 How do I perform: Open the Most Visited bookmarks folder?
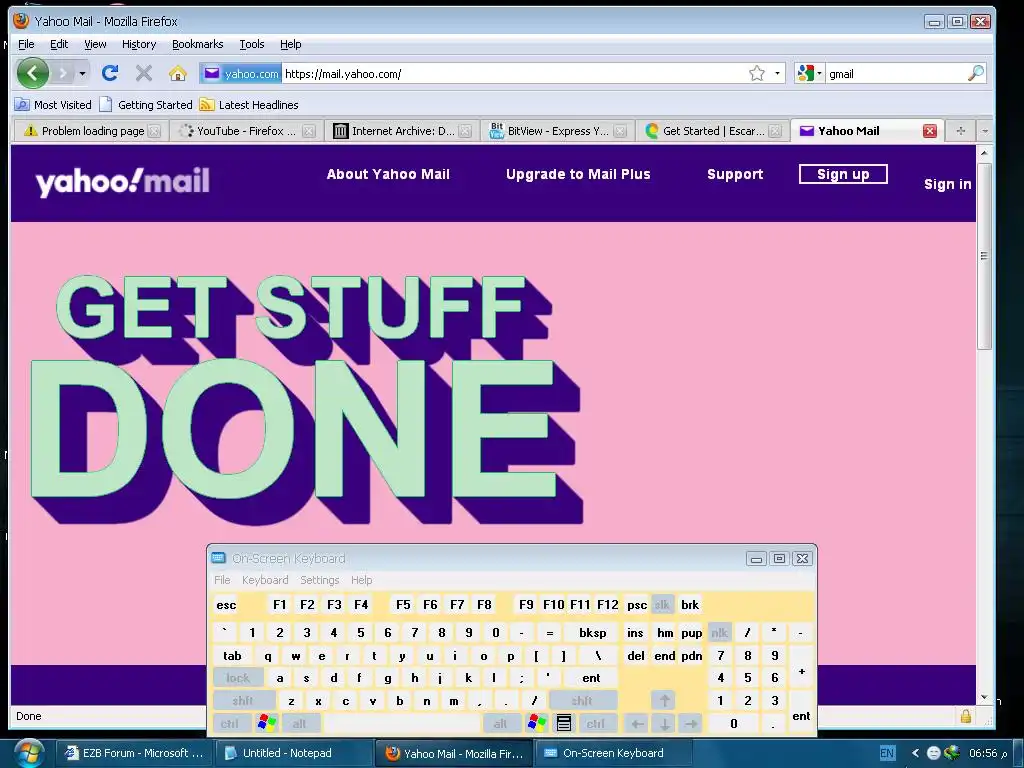coord(53,104)
